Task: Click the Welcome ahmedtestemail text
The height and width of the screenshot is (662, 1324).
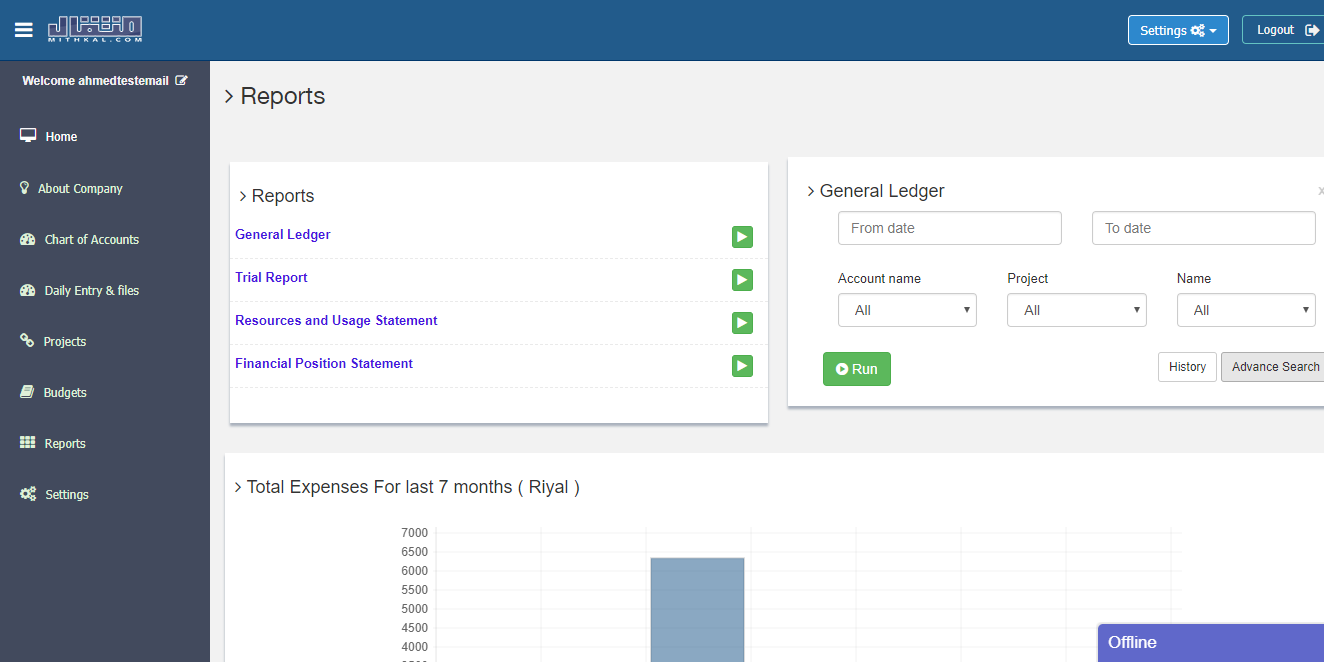Action: tap(95, 81)
